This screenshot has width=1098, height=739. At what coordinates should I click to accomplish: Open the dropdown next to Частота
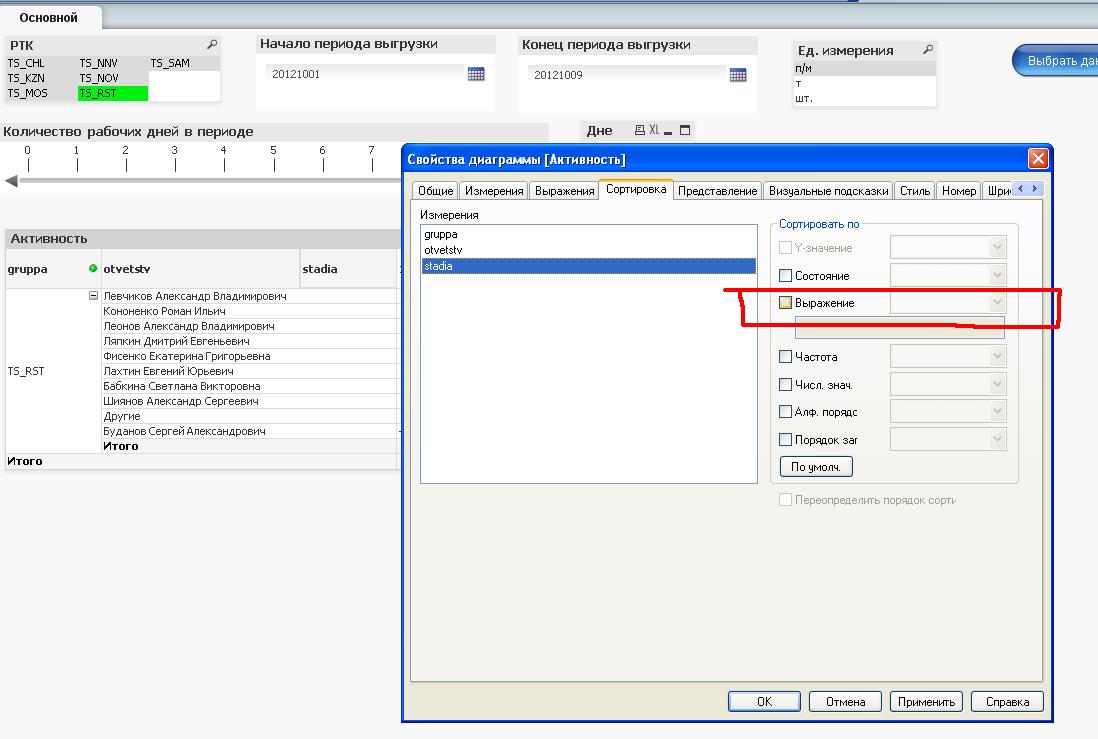pyautogui.click(x=997, y=356)
